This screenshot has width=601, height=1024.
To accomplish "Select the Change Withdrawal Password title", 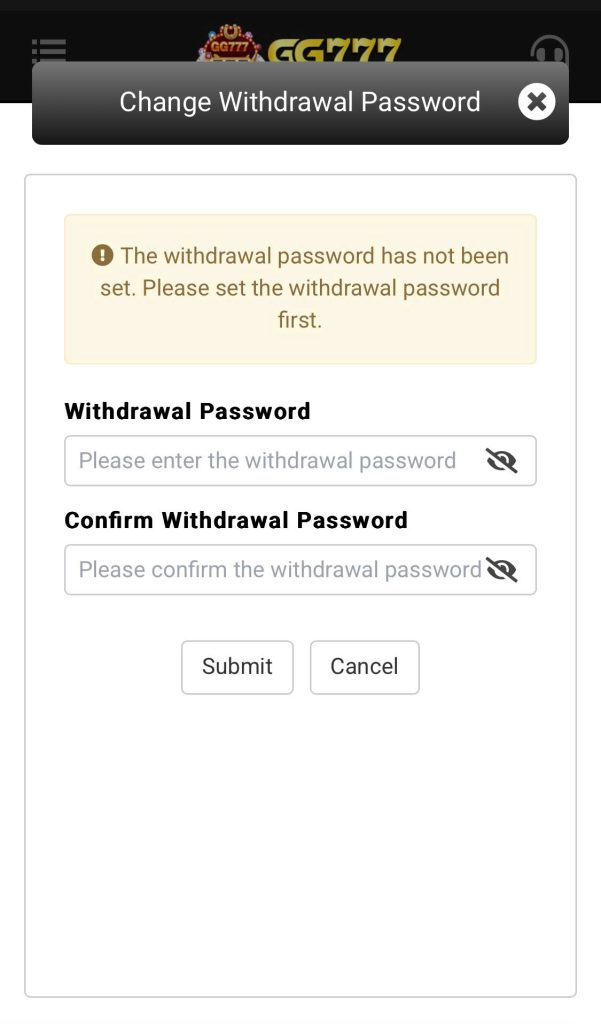I will click(x=299, y=101).
